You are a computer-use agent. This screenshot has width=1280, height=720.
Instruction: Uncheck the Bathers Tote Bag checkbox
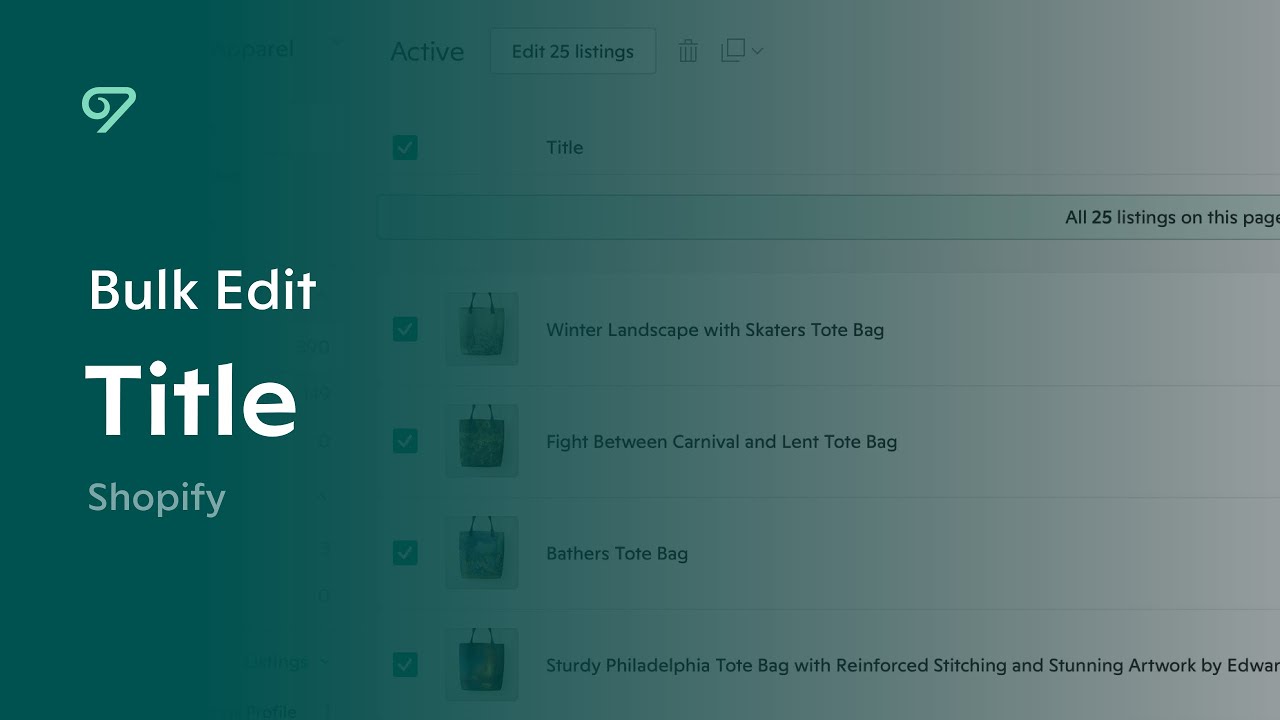(405, 553)
